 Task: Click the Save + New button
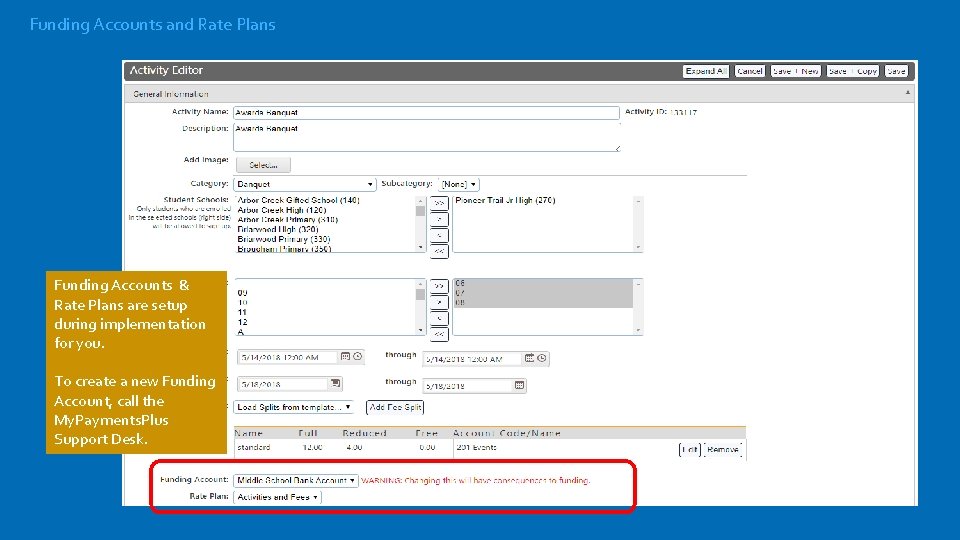795,71
